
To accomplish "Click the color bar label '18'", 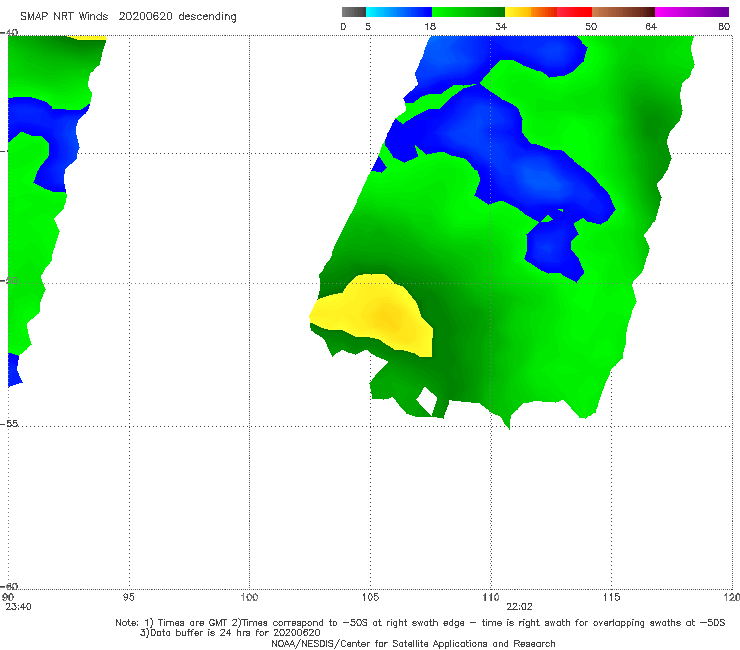I will pyautogui.click(x=430, y=26).
